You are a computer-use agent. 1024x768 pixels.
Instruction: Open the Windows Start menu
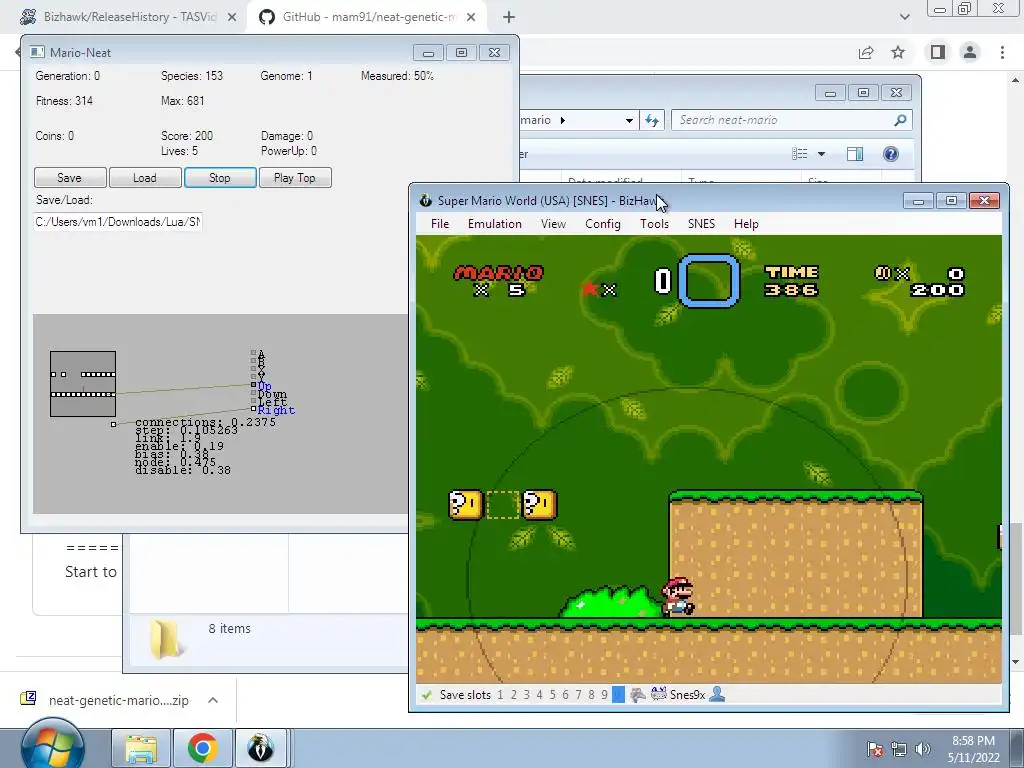[52, 746]
